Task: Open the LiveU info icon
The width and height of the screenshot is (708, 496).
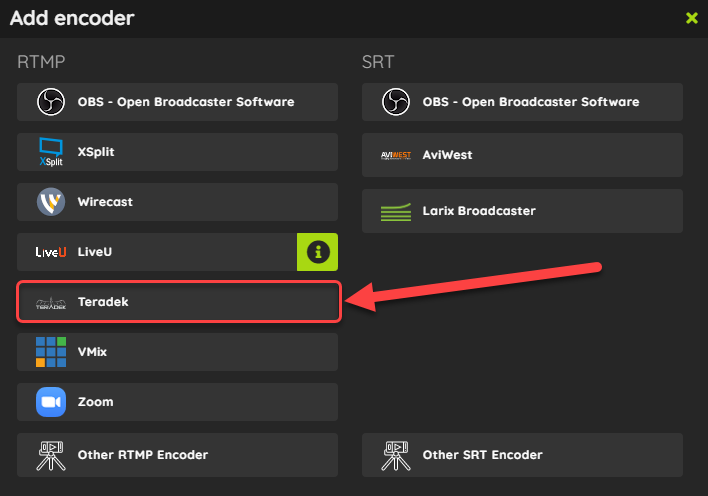Action: (317, 252)
